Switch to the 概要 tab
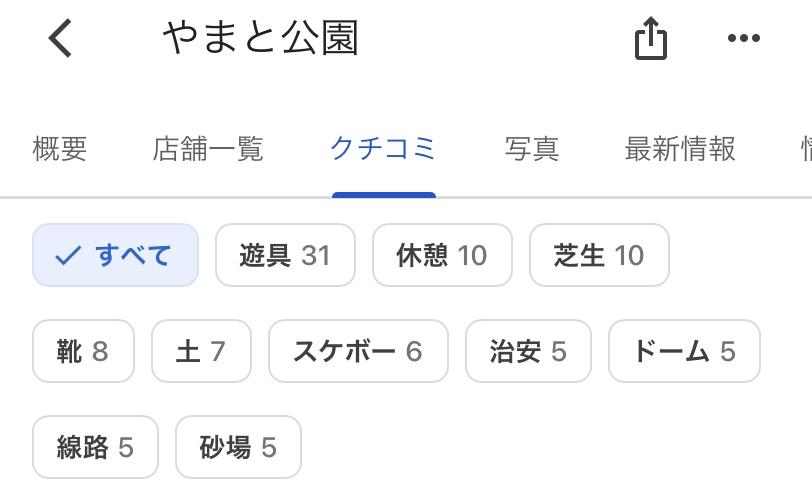Screen dimensions: 812x492 pos(60,149)
